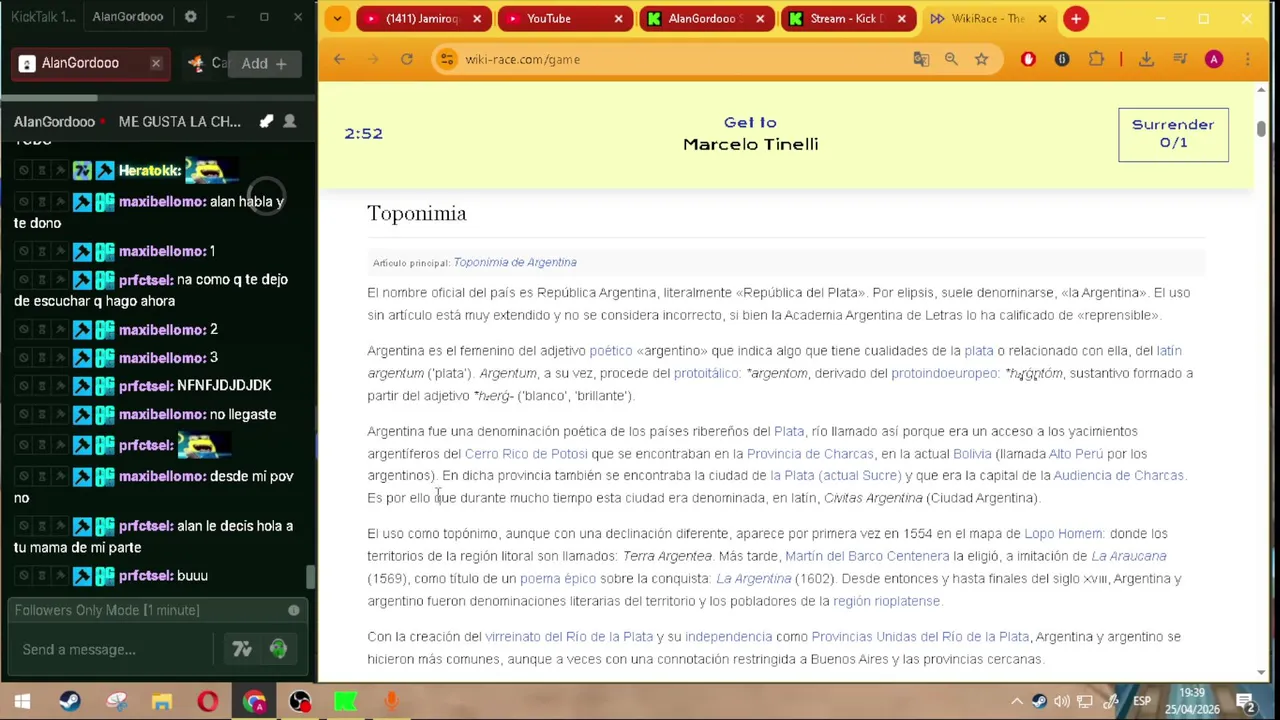Open KickTalk settings gear
1280x720 pixels.
point(190,17)
